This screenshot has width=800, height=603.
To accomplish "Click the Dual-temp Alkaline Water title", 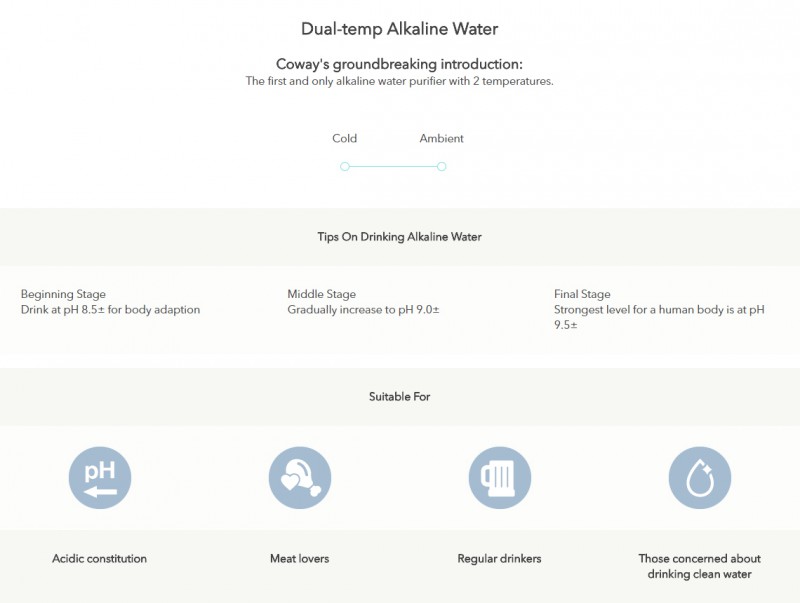I will coord(399,29).
